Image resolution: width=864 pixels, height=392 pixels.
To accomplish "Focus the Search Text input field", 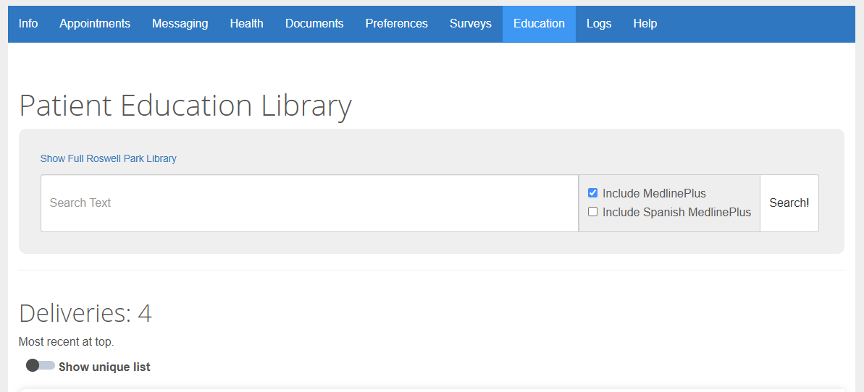I will click(309, 203).
